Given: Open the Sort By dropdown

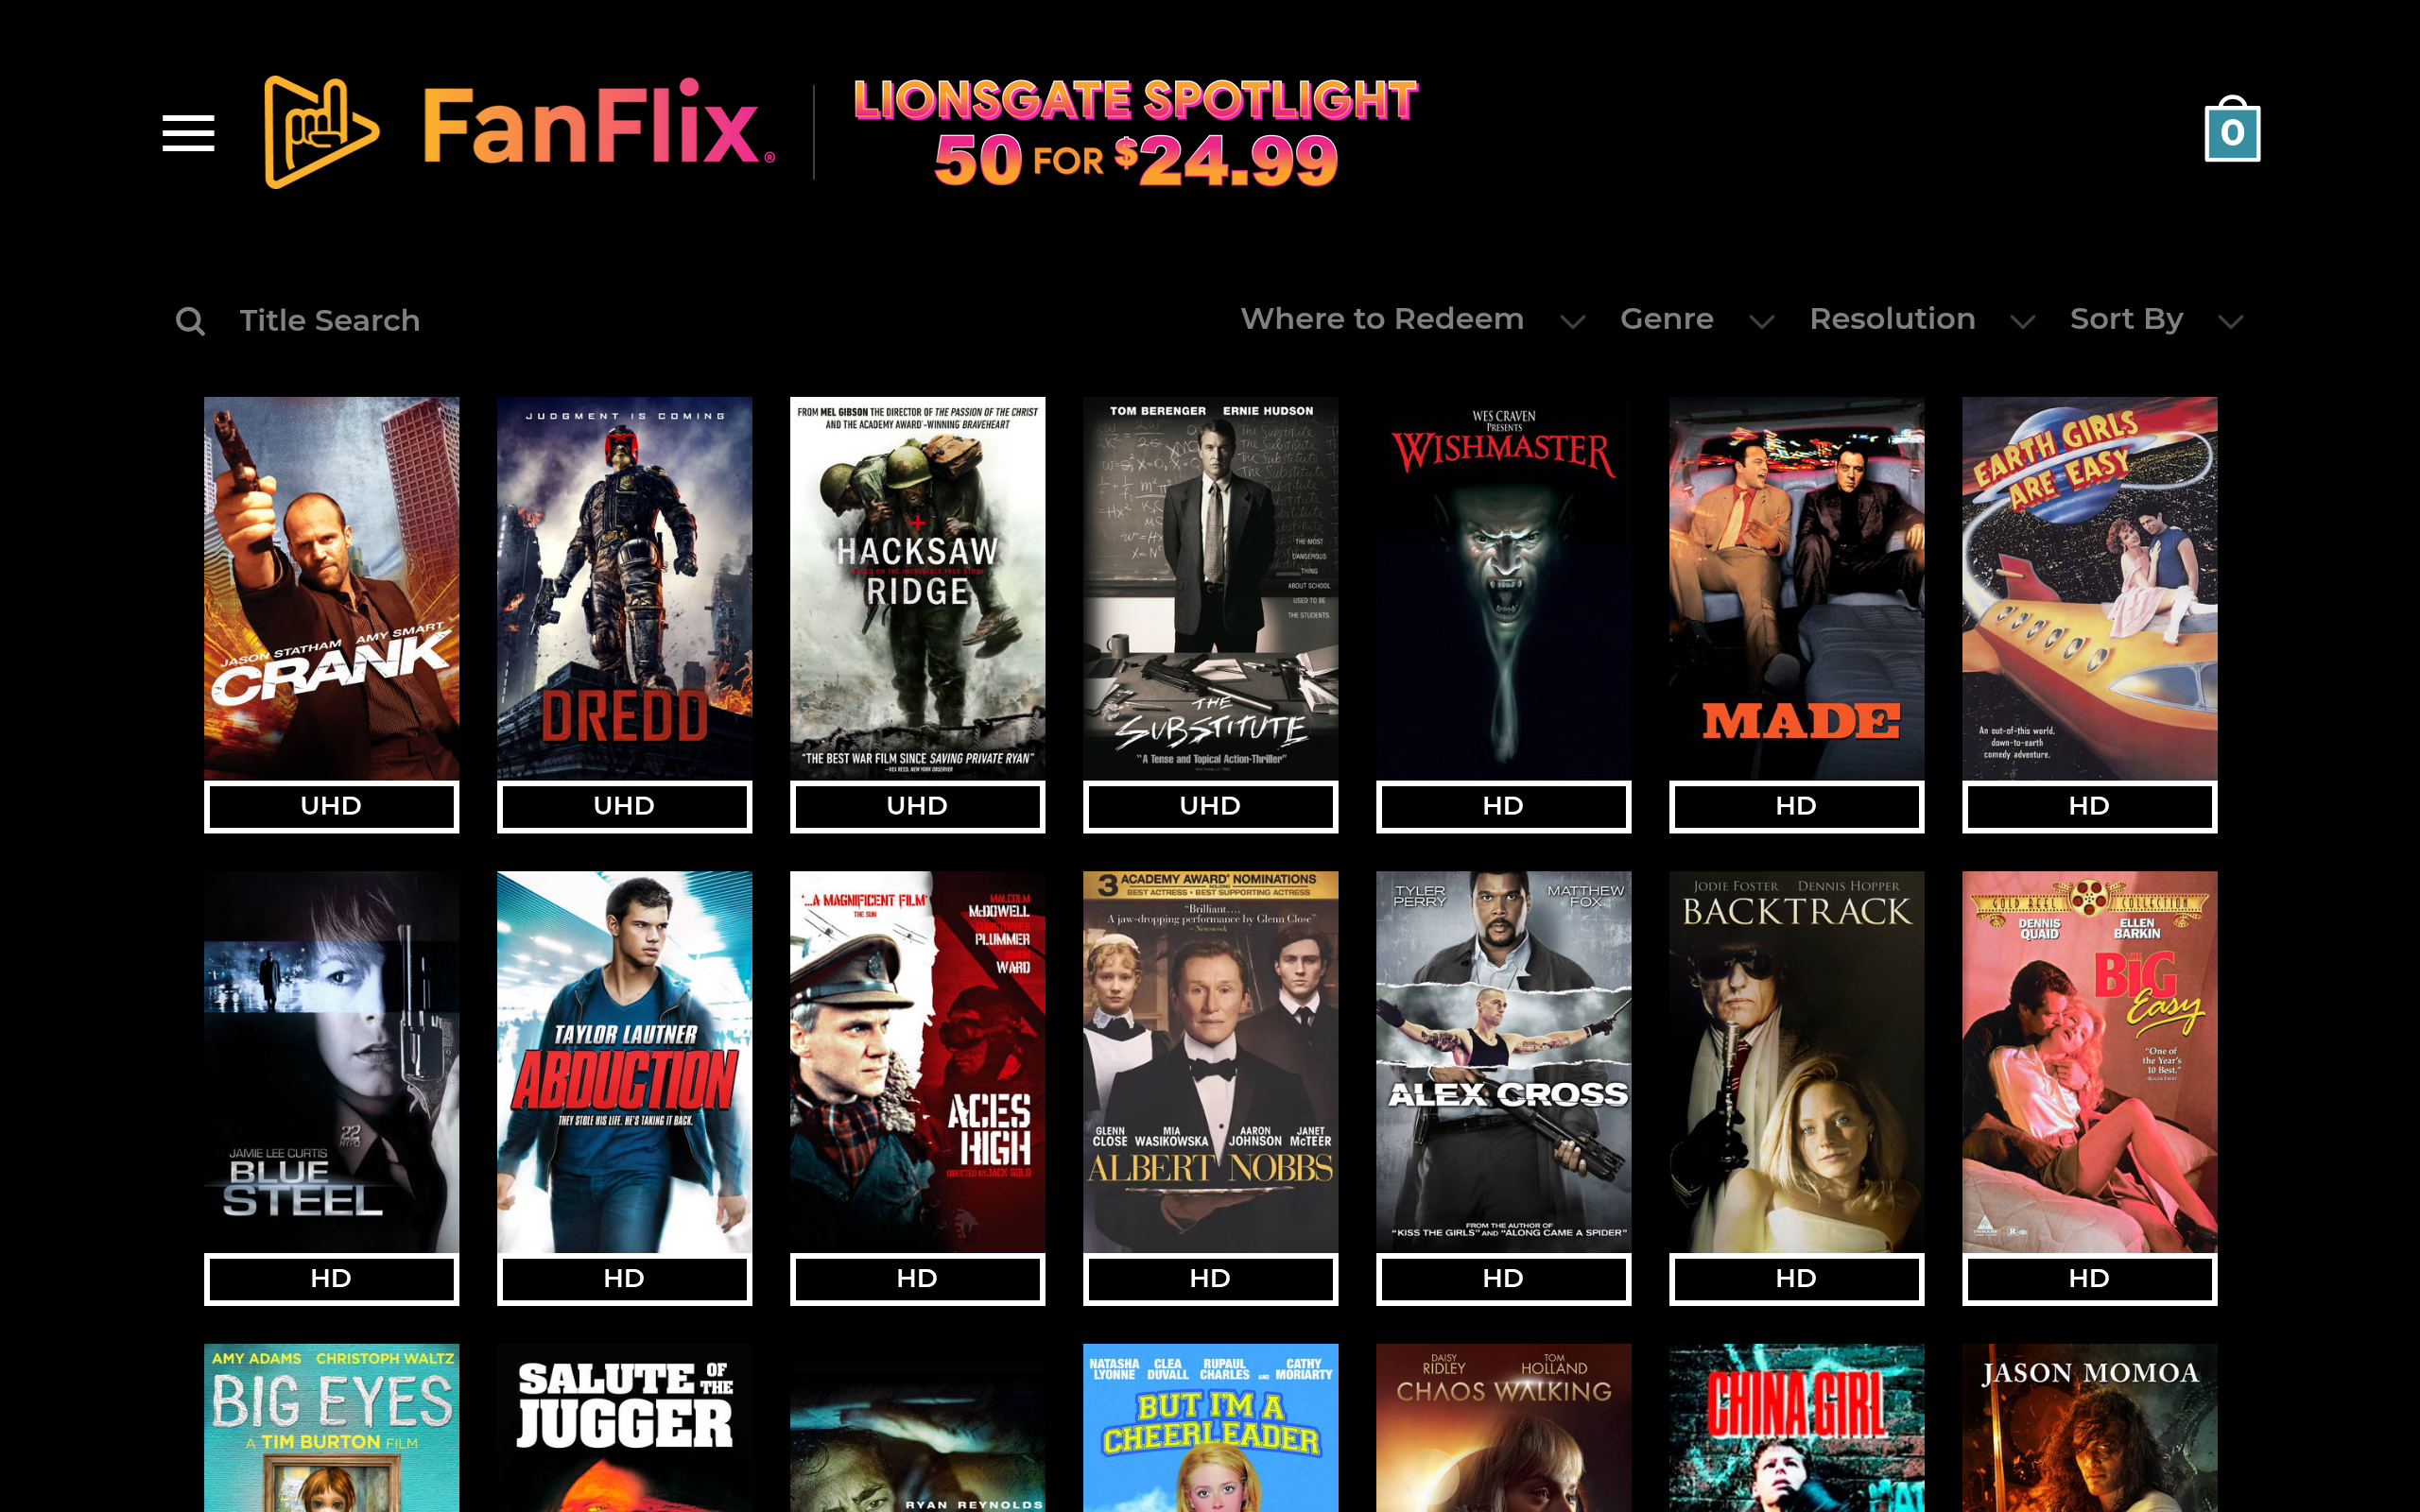Looking at the screenshot, I should pos(2156,319).
